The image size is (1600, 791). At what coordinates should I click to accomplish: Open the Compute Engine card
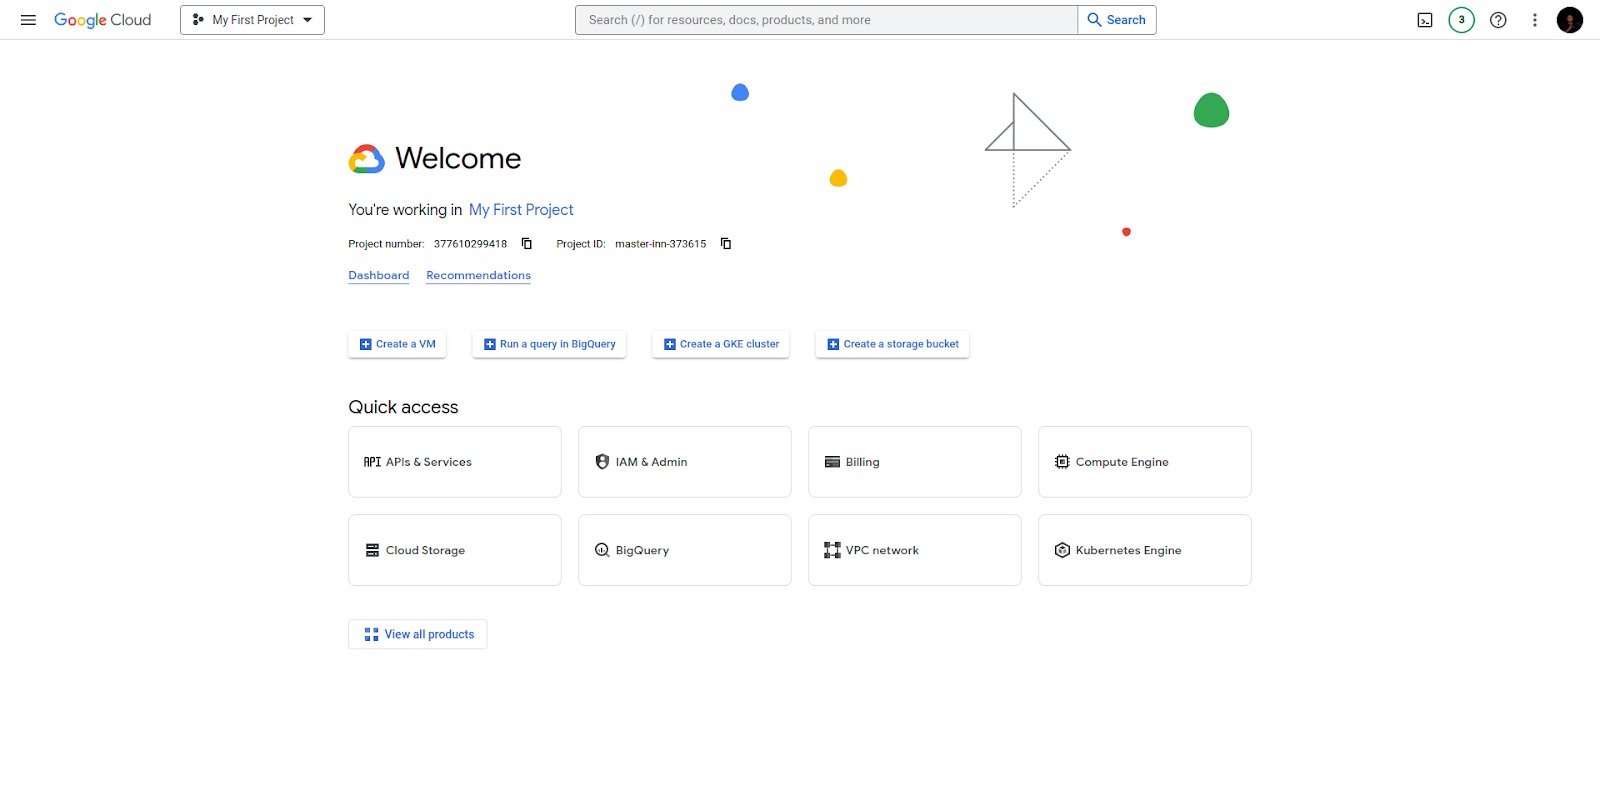1145,462
